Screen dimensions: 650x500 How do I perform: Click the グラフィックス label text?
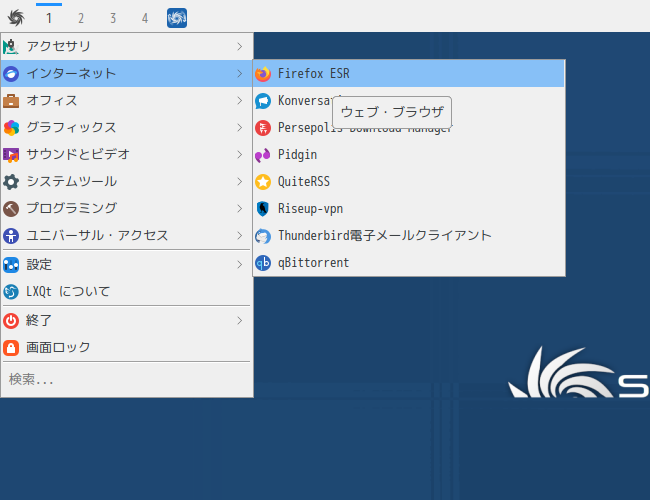71,128
